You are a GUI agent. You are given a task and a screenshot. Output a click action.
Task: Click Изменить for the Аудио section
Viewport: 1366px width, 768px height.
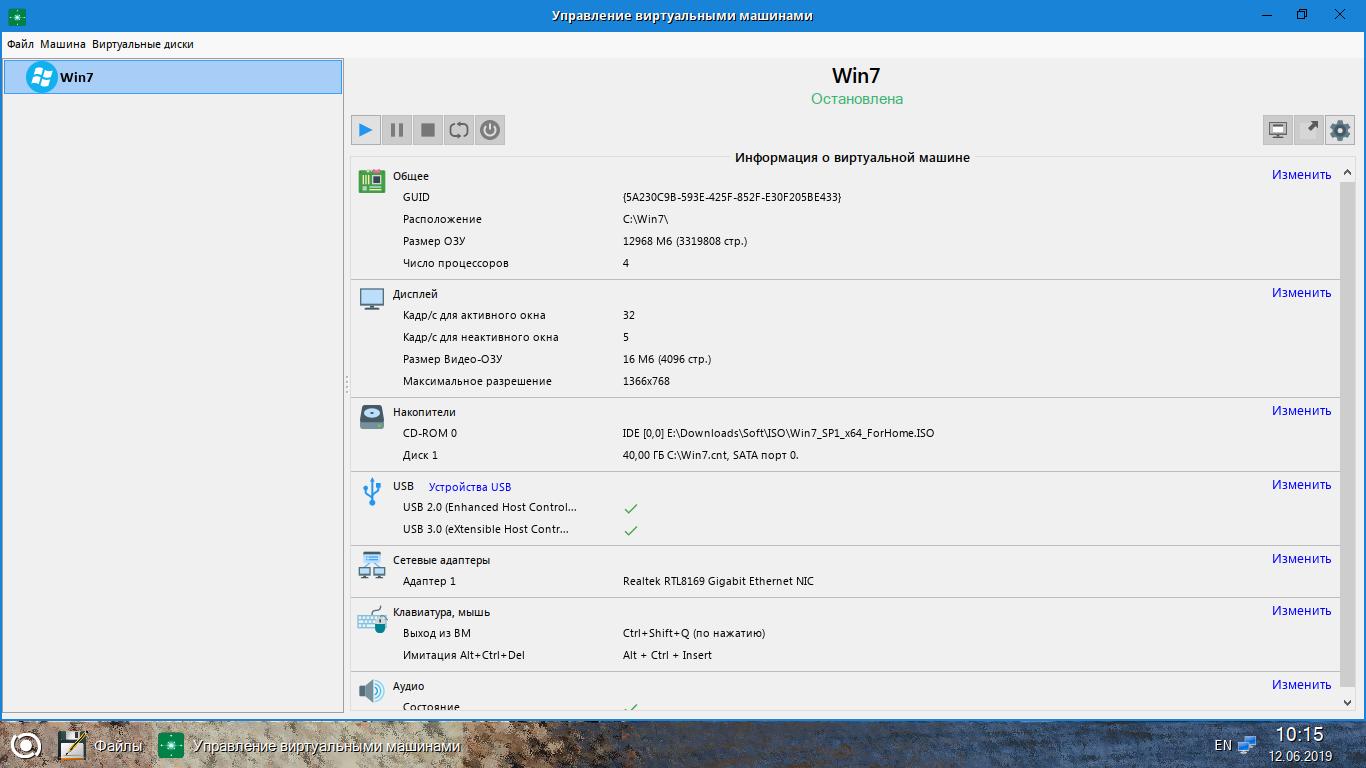click(1302, 685)
